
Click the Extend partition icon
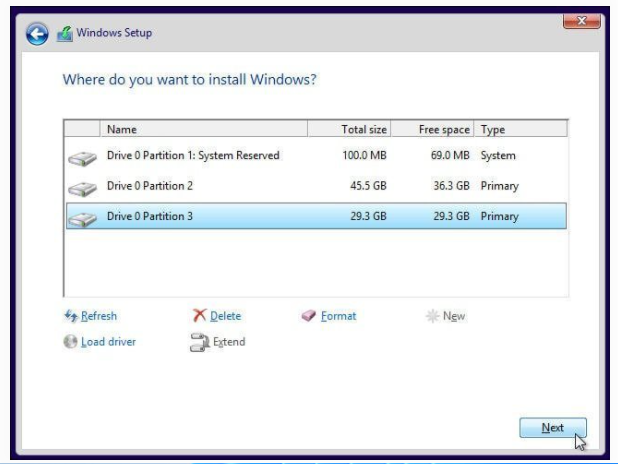(199, 342)
